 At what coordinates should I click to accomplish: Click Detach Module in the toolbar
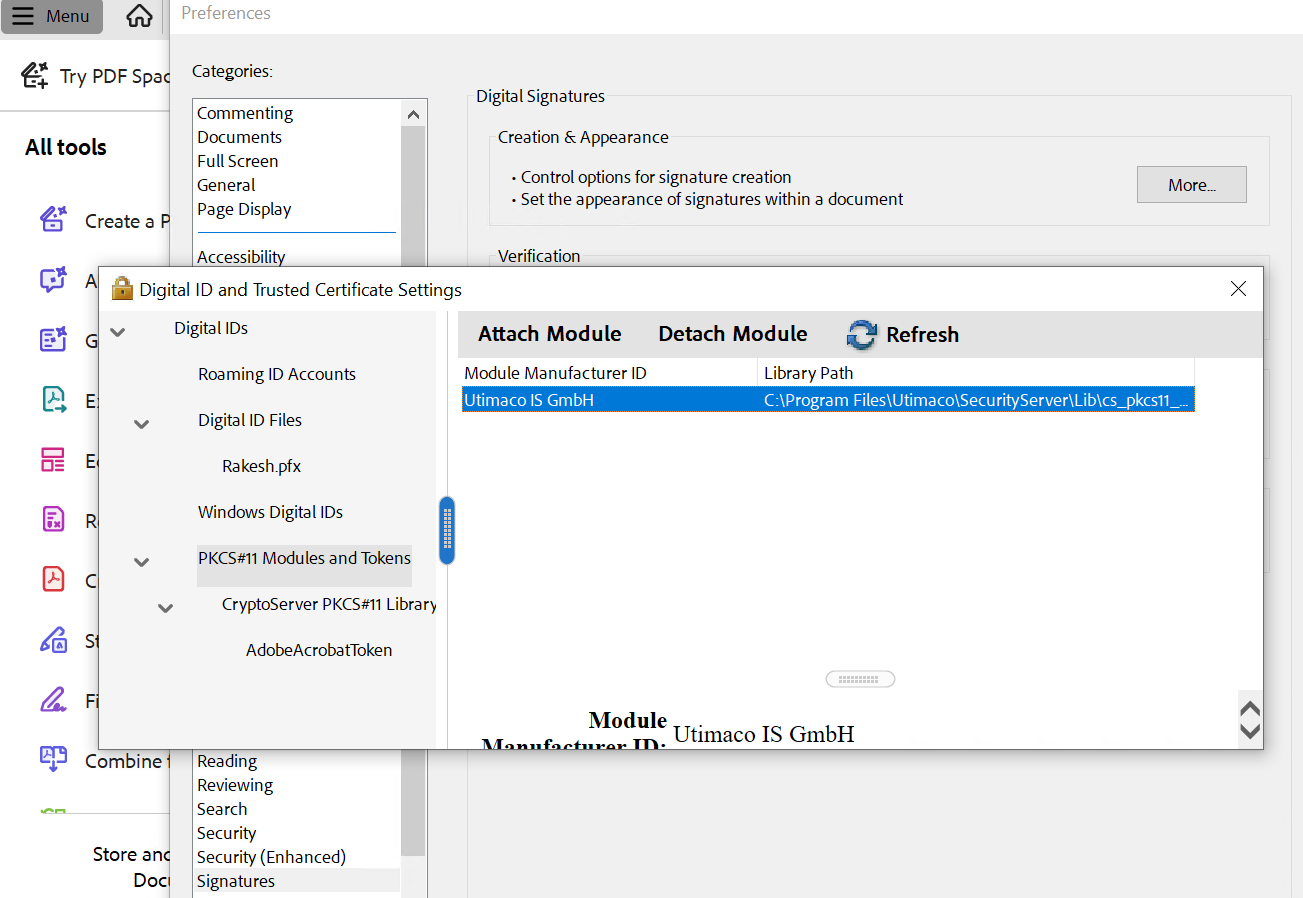click(x=733, y=334)
